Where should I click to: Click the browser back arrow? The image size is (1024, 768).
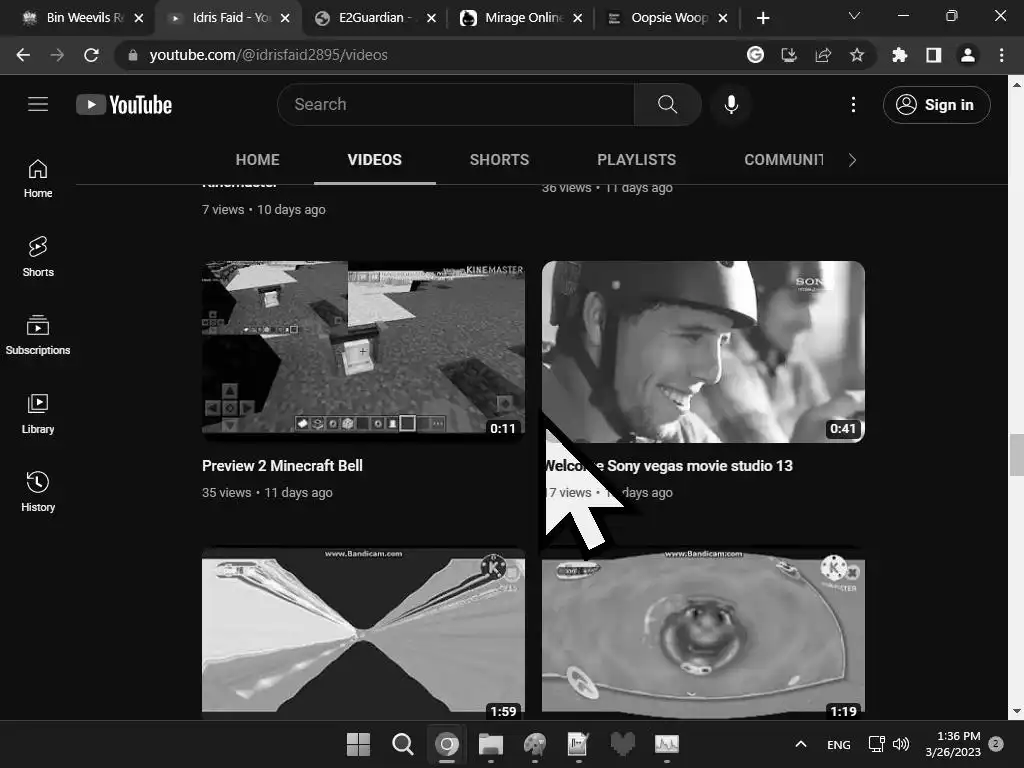coord(23,55)
